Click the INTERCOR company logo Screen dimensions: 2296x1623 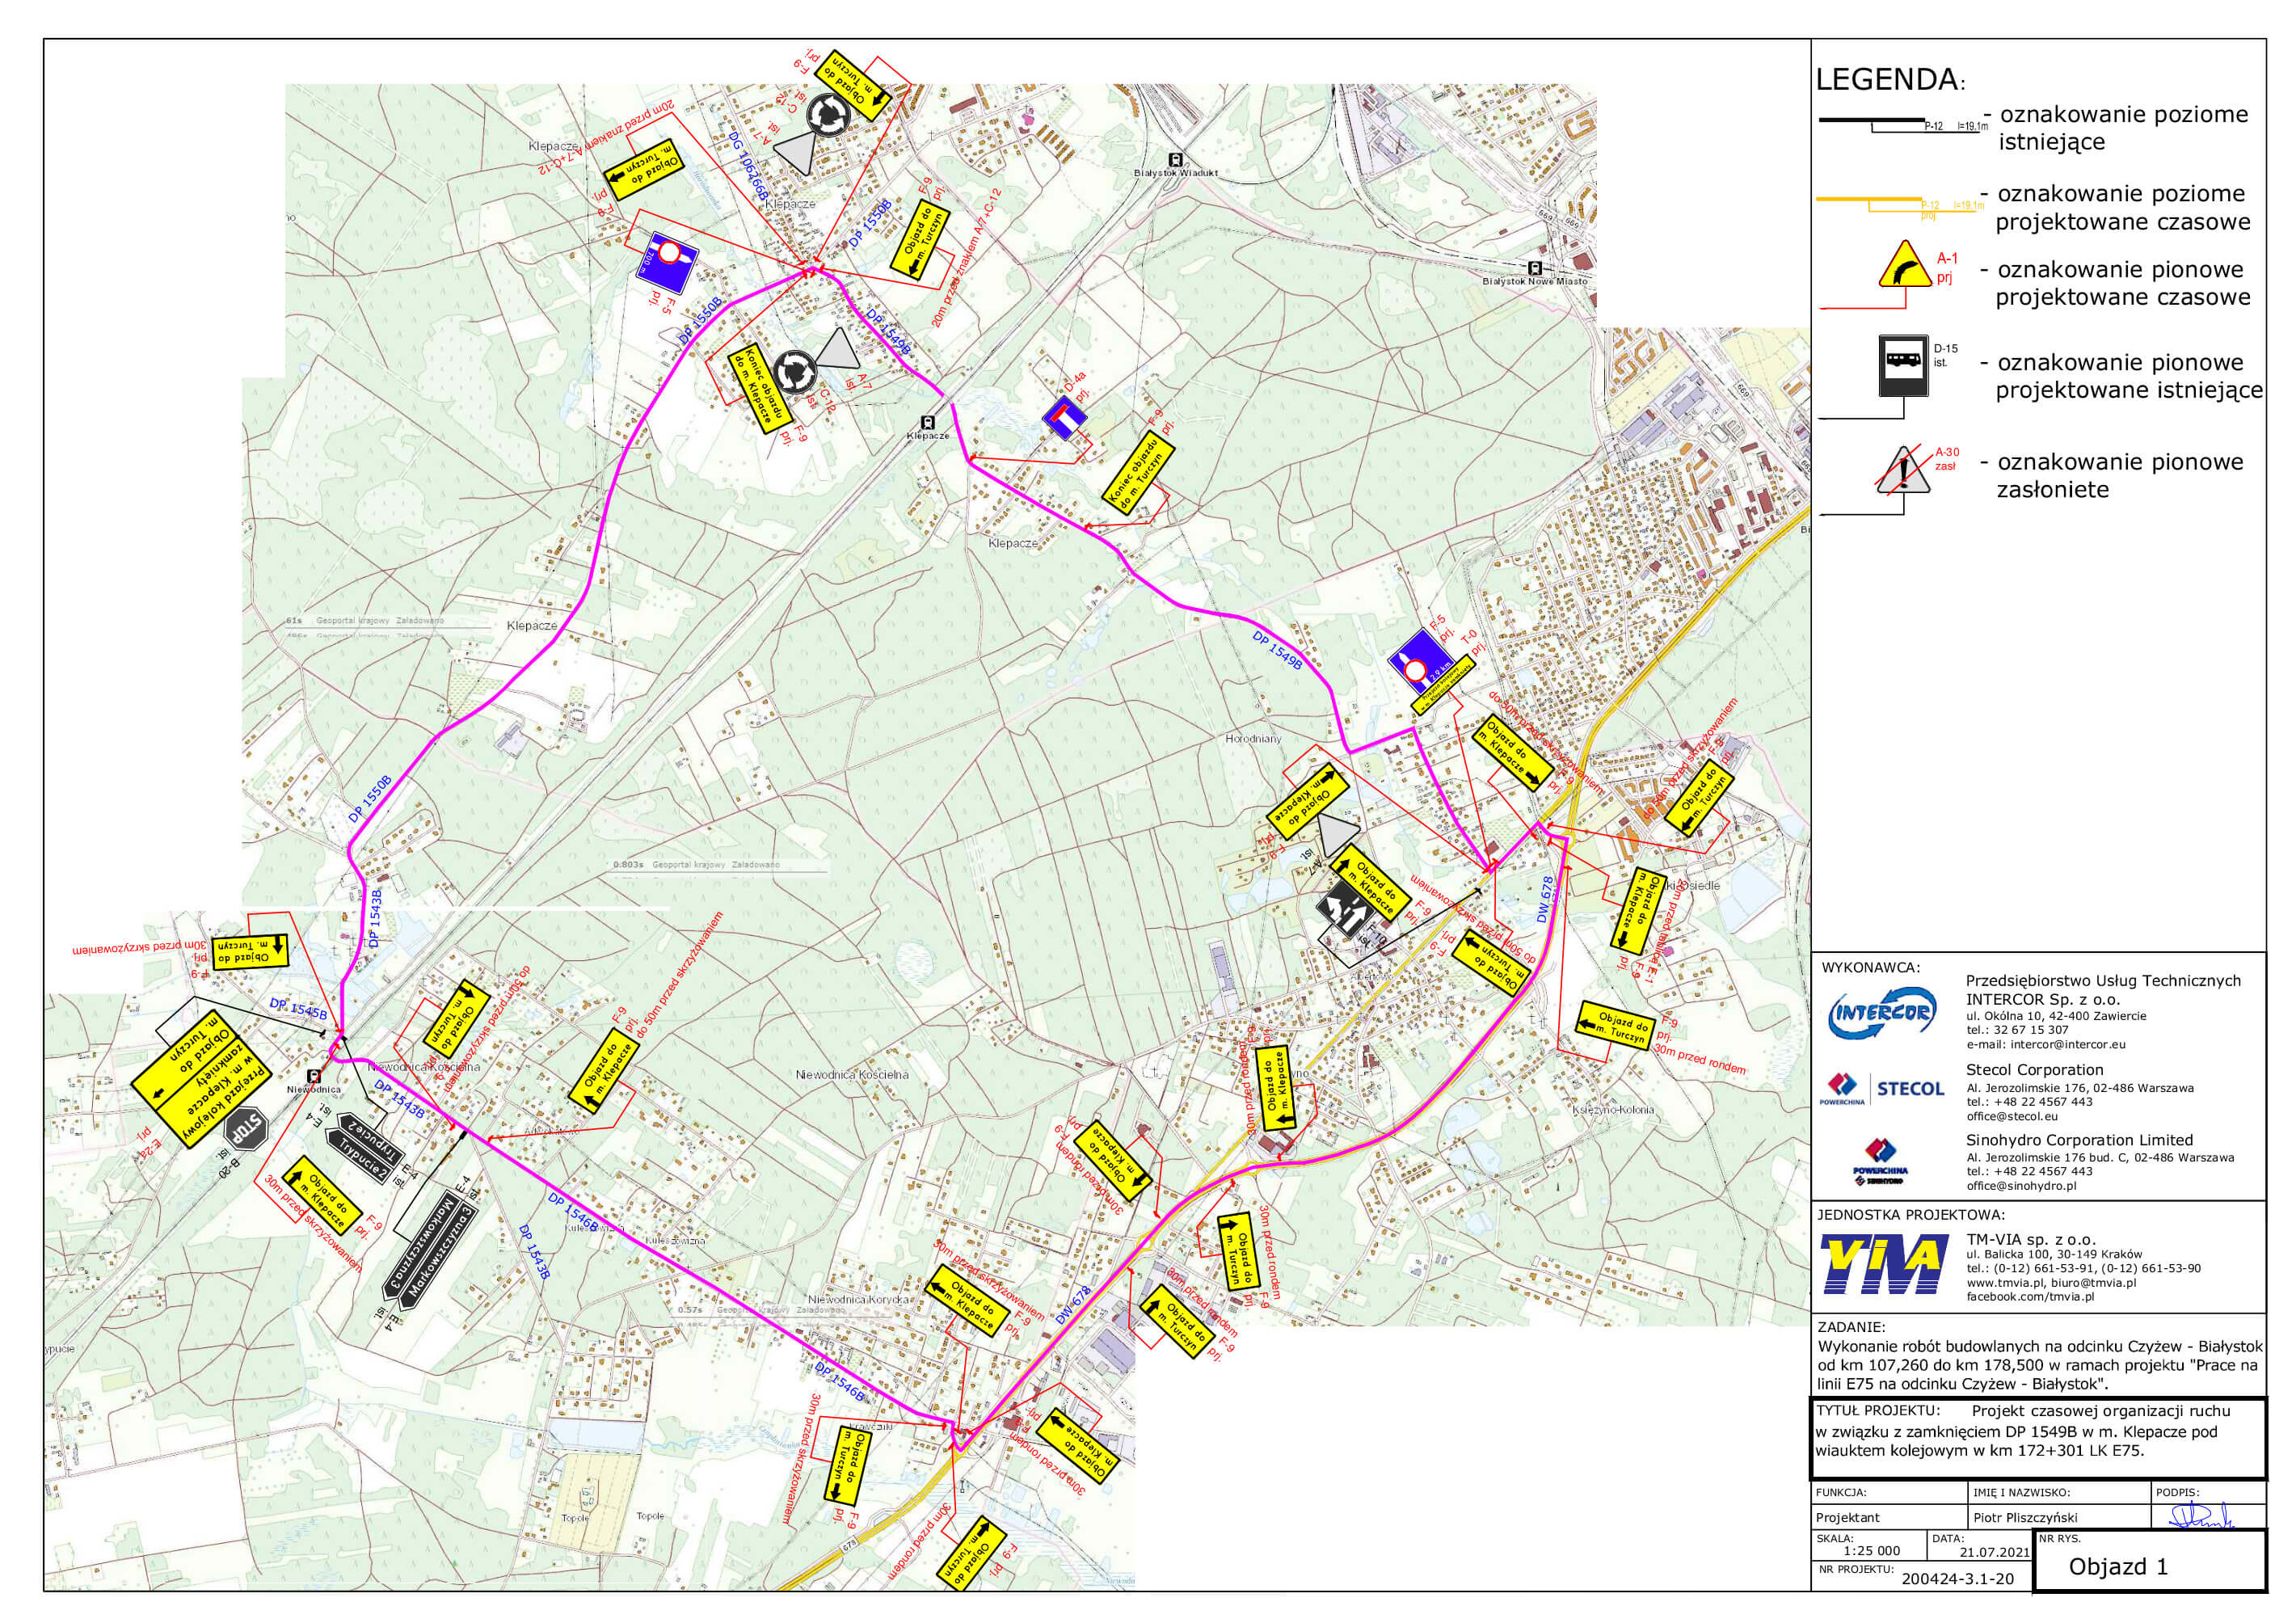click(1881, 1014)
